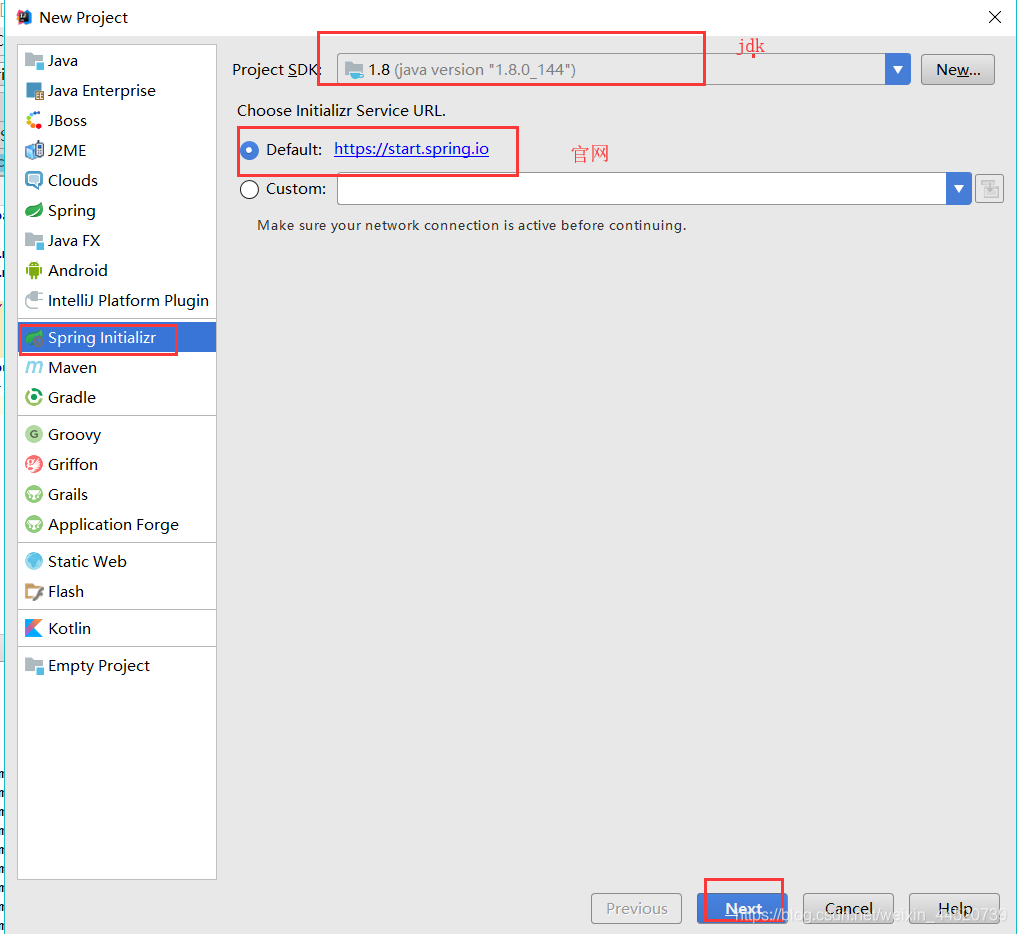Select the Empty Project list entry
This screenshot has height=934, width=1017.
click(117, 665)
